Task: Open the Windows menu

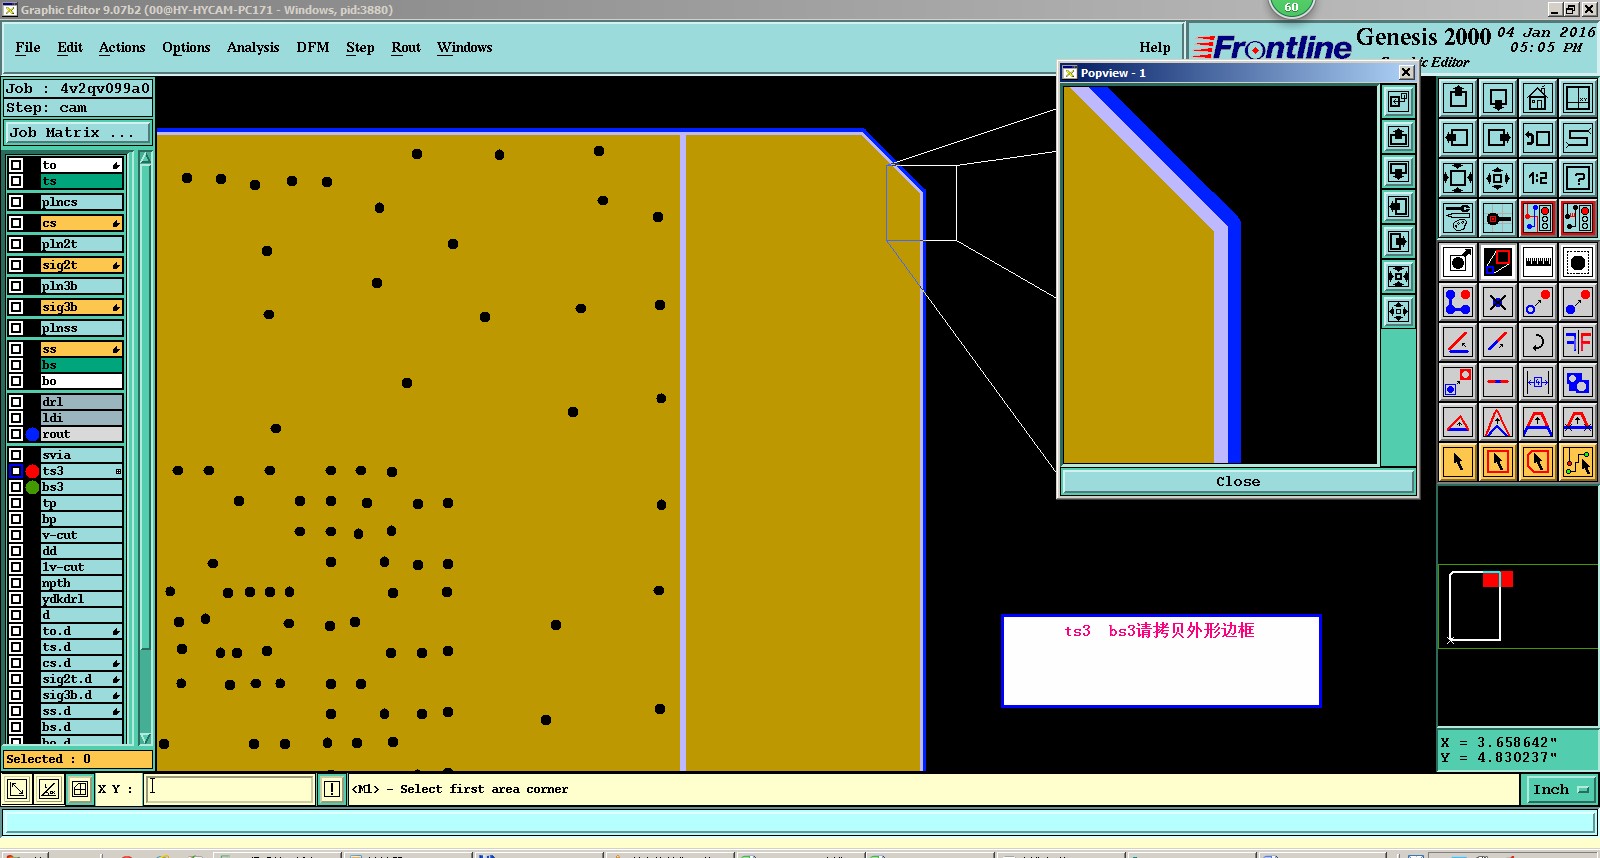Action: coord(464,47)
